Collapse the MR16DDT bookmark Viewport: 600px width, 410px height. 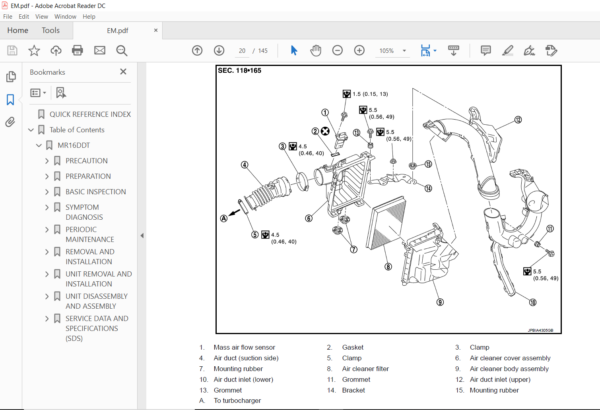pyautogui.click(x=39, y=145)
